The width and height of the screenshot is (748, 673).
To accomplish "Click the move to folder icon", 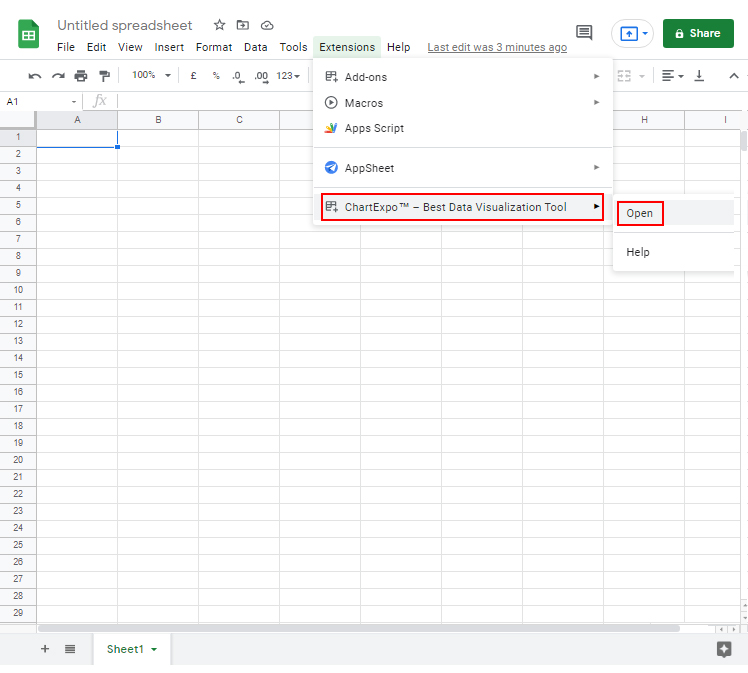I will click(x=243, y=25).
